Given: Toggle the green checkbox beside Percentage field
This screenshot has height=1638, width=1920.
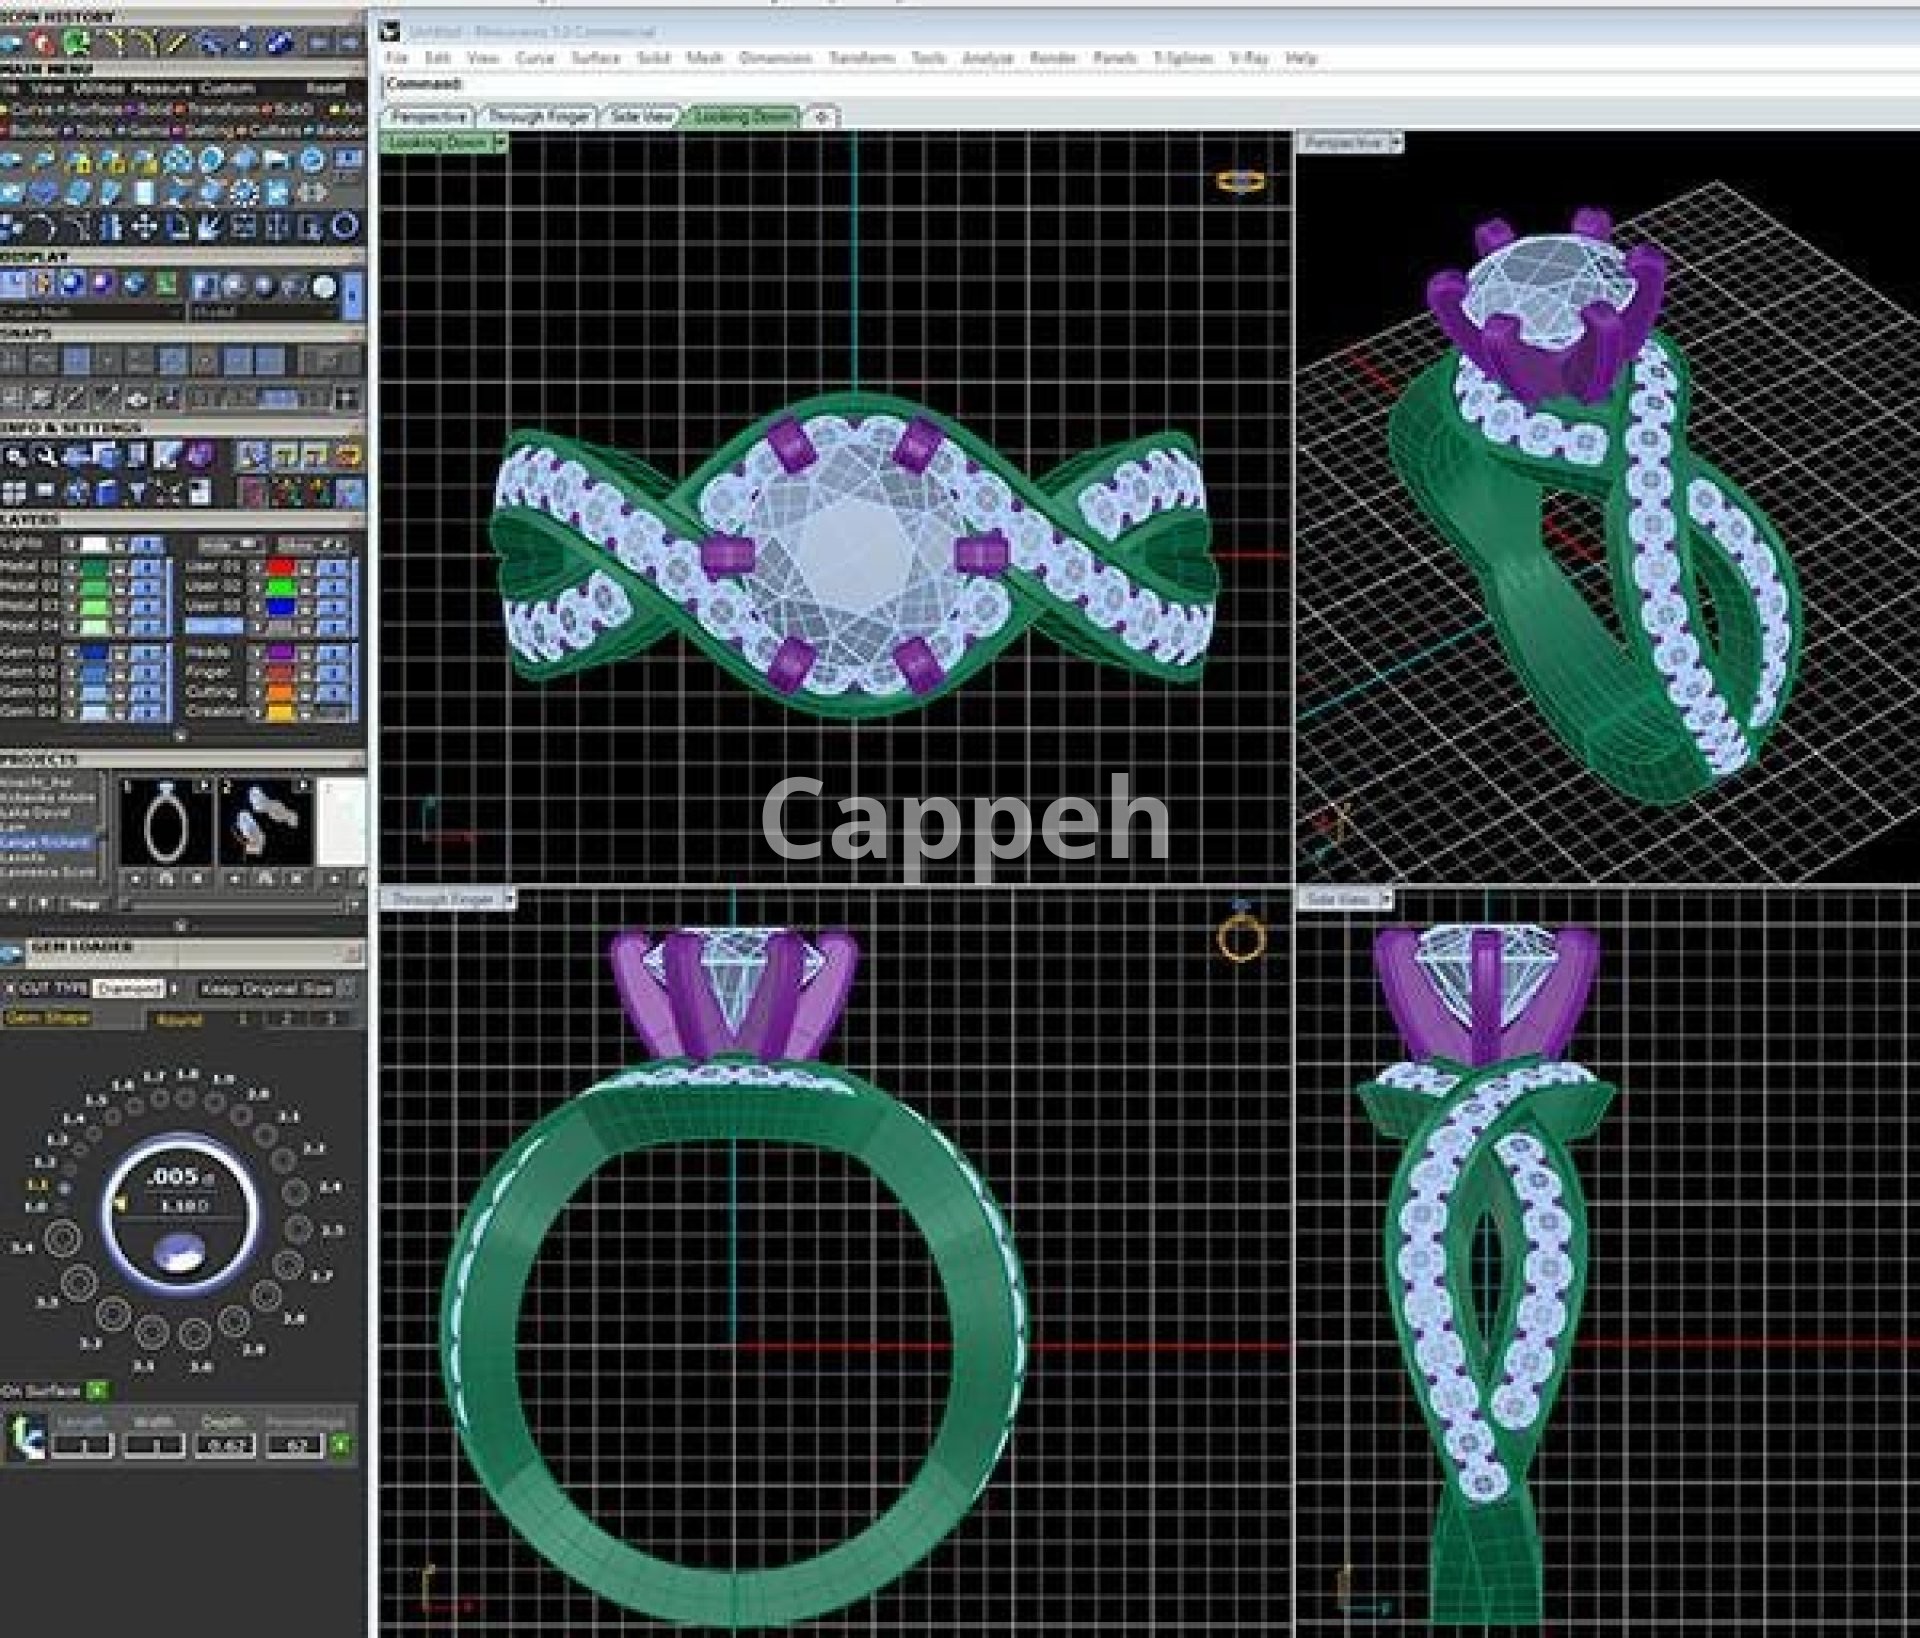Looking at the screenshot, I should click(341, 1444).
